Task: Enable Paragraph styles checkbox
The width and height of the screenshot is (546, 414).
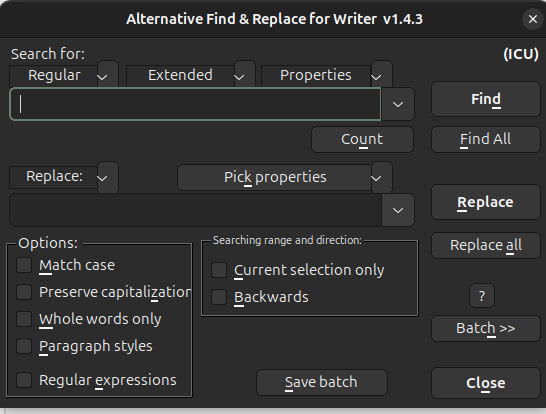Action: pyautogui.click(x=24, y=346)
